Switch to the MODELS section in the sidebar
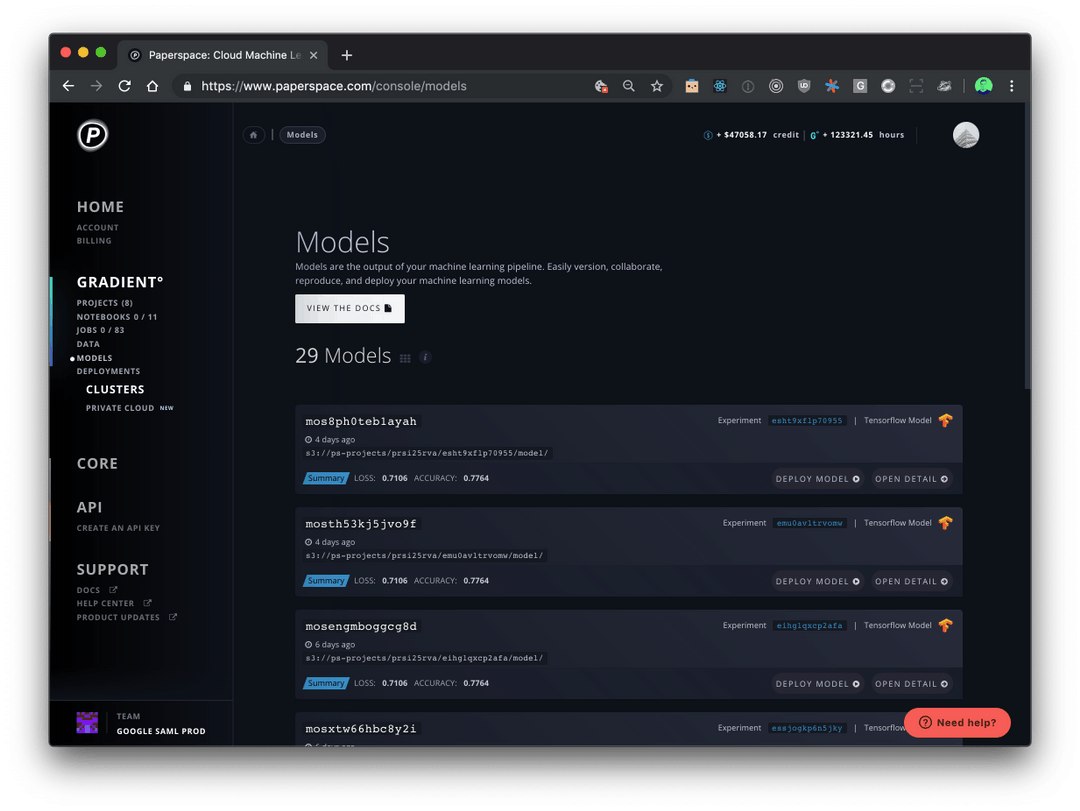1080x811 pixels. (93, 357)
